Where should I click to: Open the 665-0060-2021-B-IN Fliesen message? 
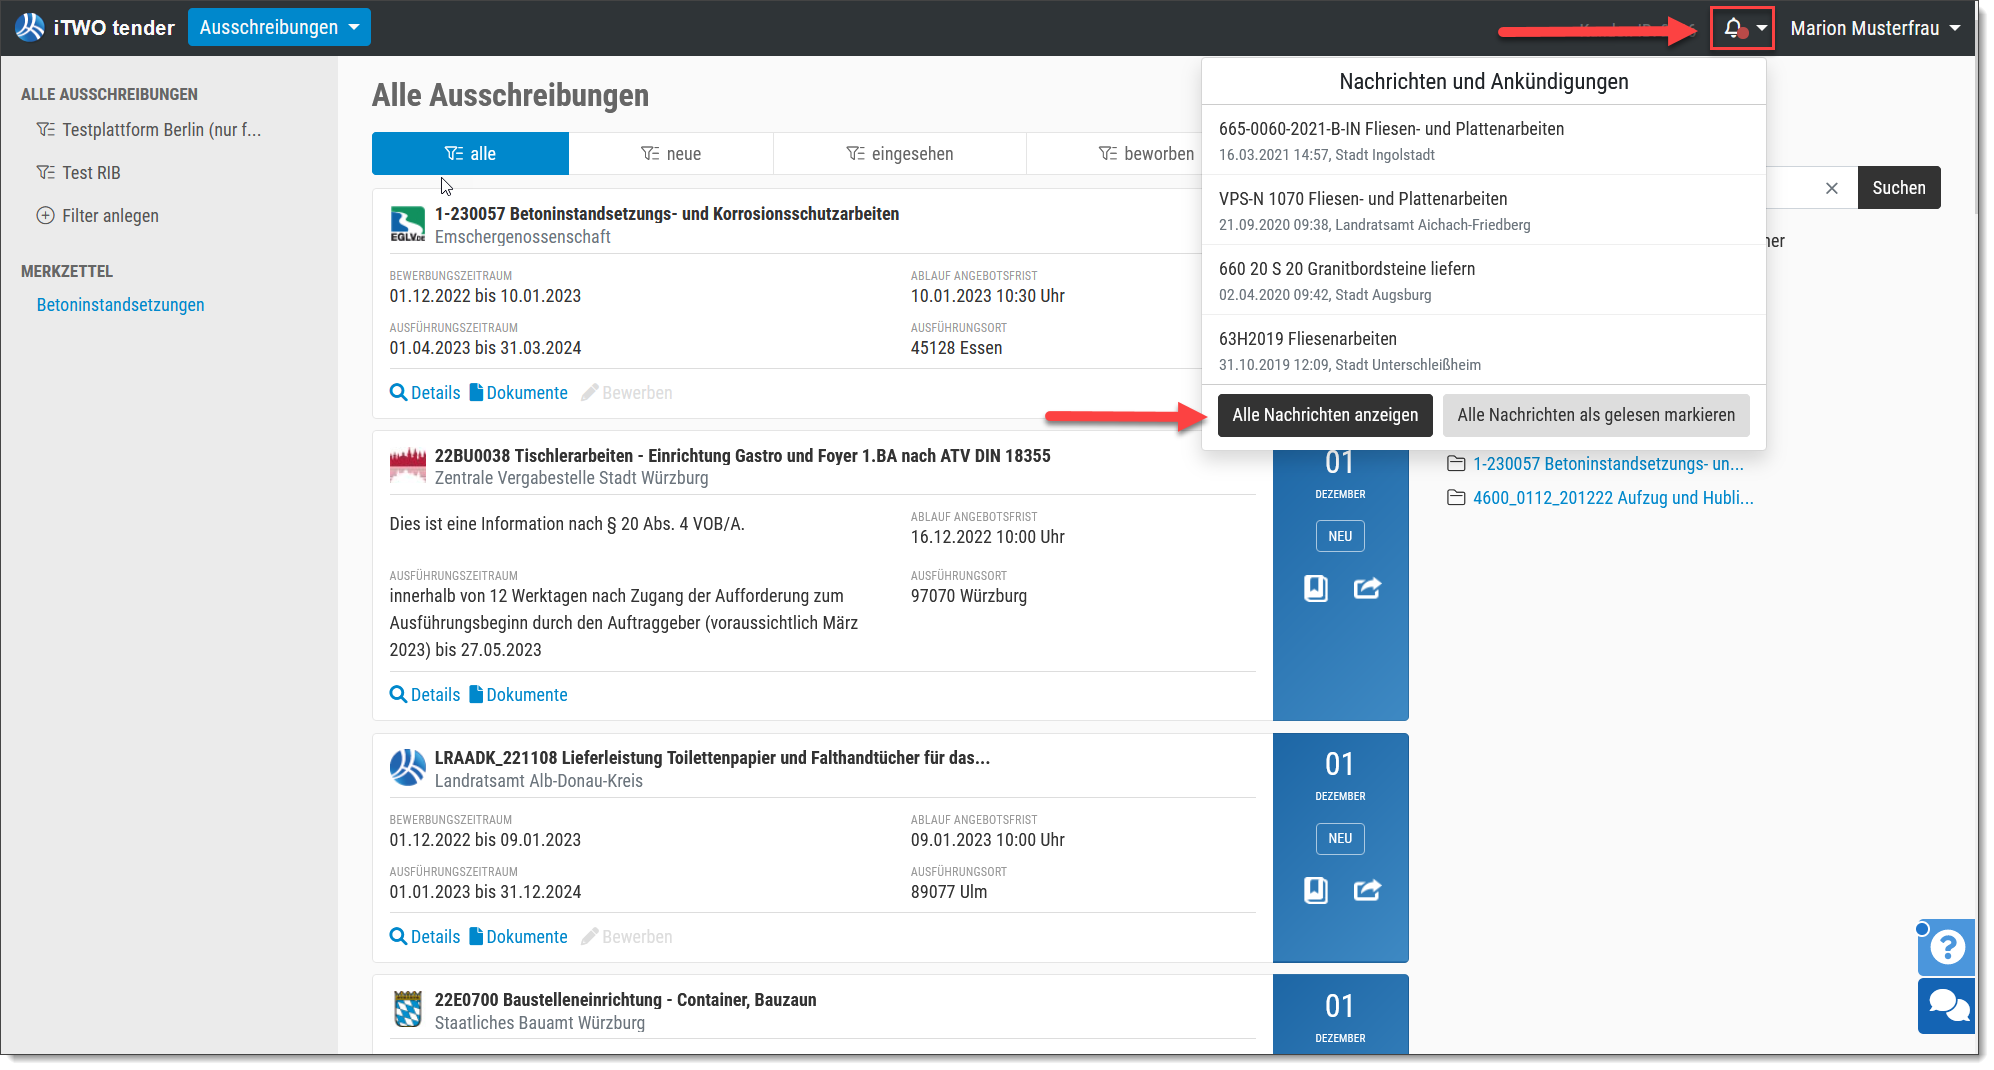click(x=1484, y=140)
